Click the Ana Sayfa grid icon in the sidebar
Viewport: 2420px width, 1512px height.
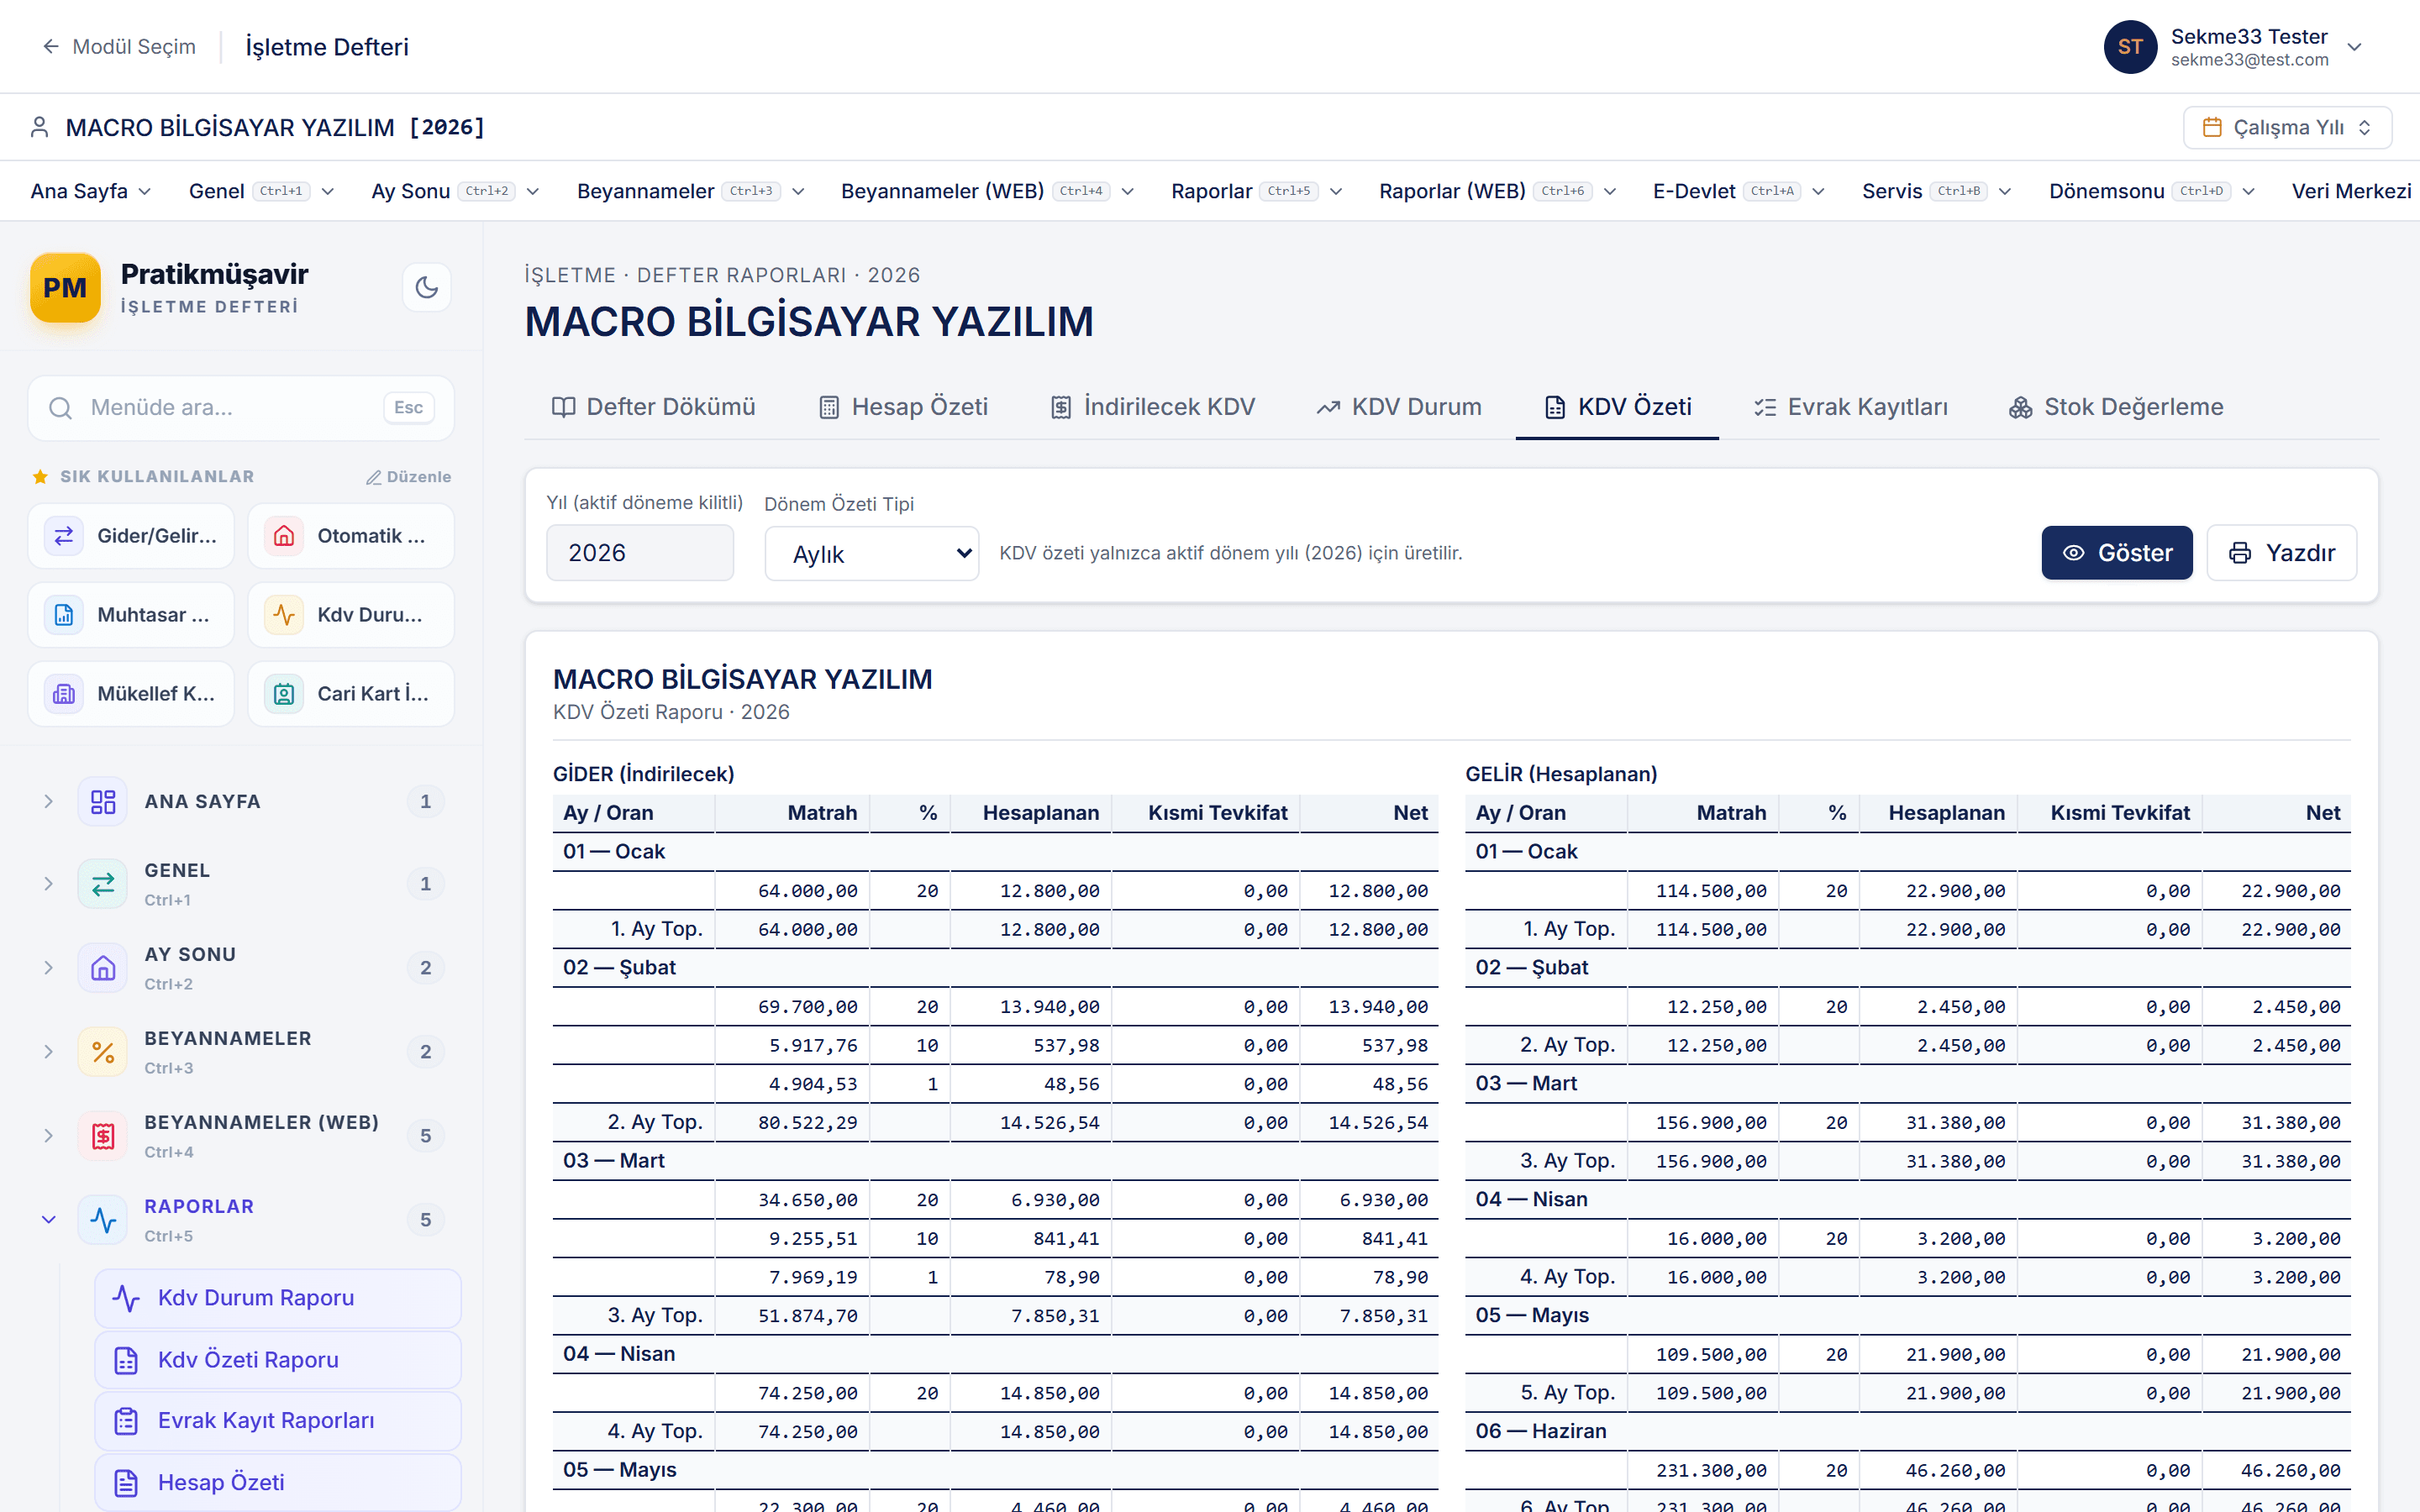(103, 802)
